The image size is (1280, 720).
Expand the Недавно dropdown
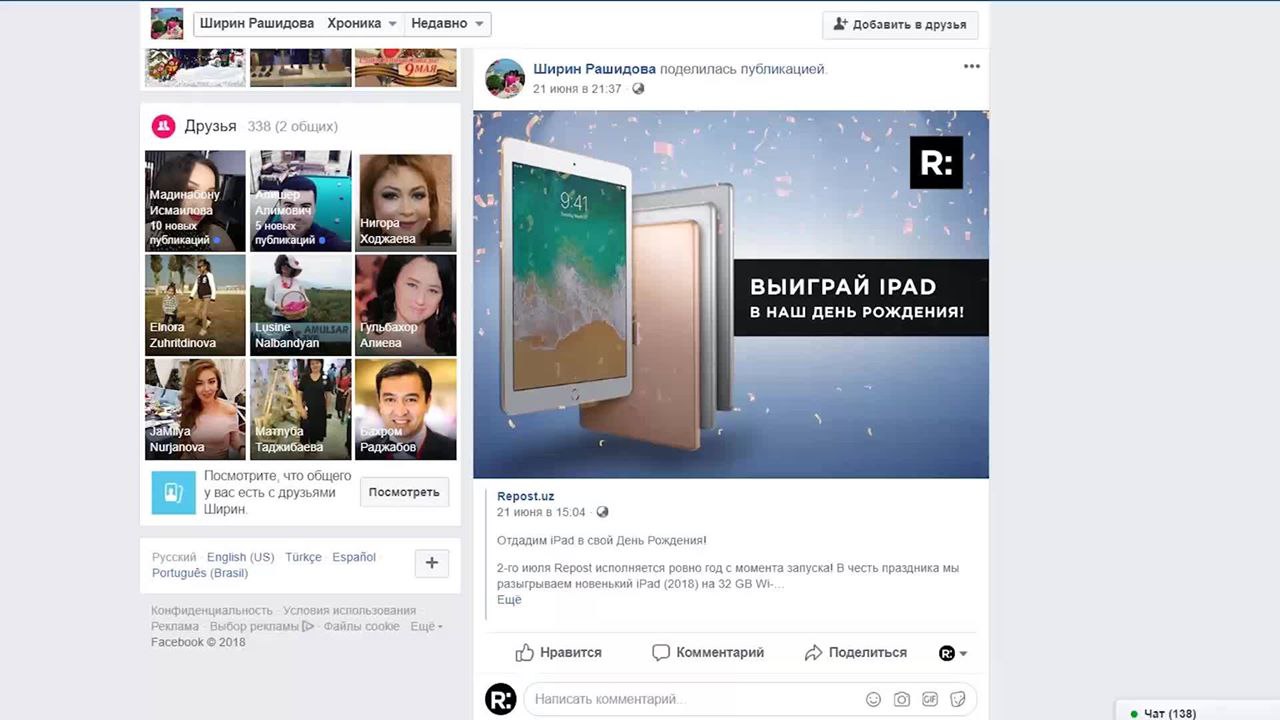pos(448,23)
